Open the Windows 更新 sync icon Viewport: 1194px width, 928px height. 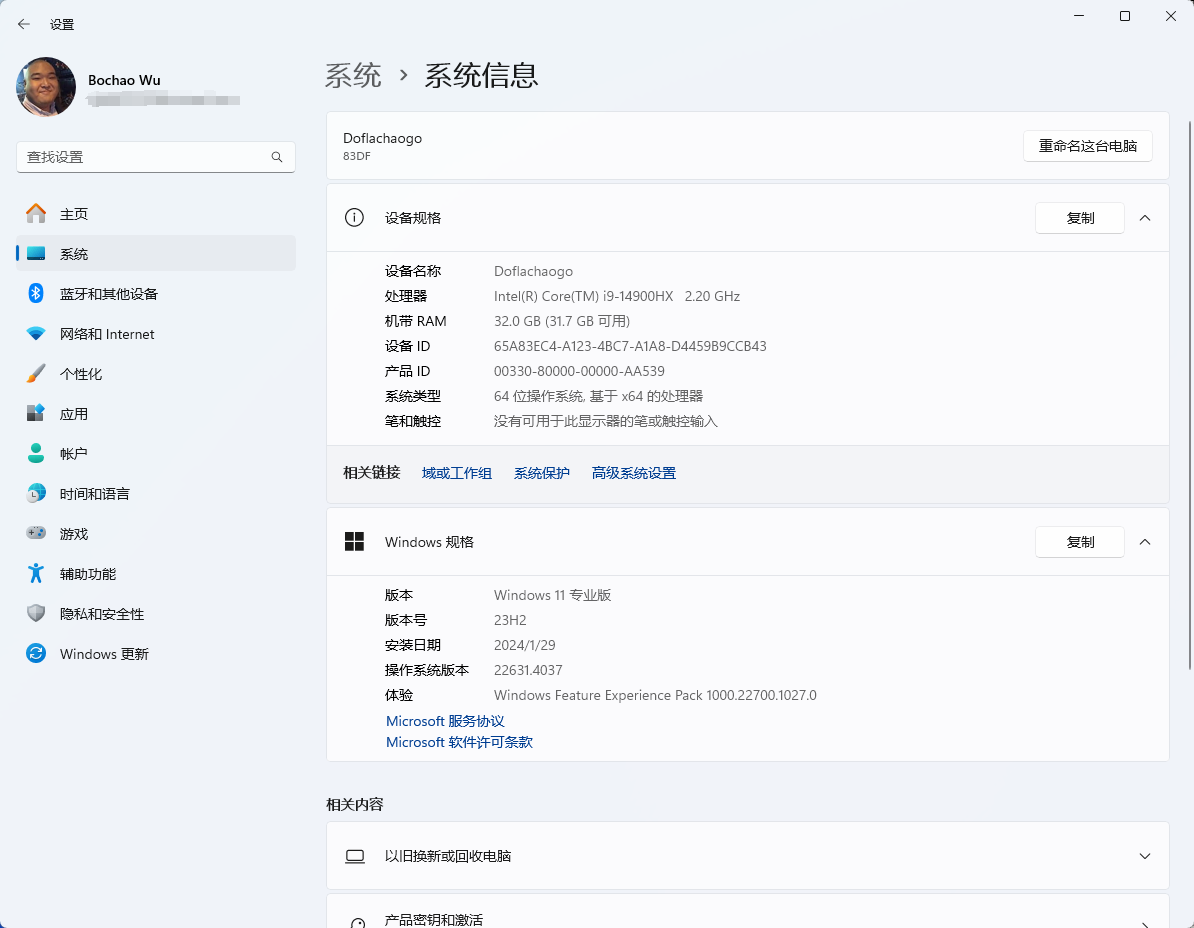[36, 653]
